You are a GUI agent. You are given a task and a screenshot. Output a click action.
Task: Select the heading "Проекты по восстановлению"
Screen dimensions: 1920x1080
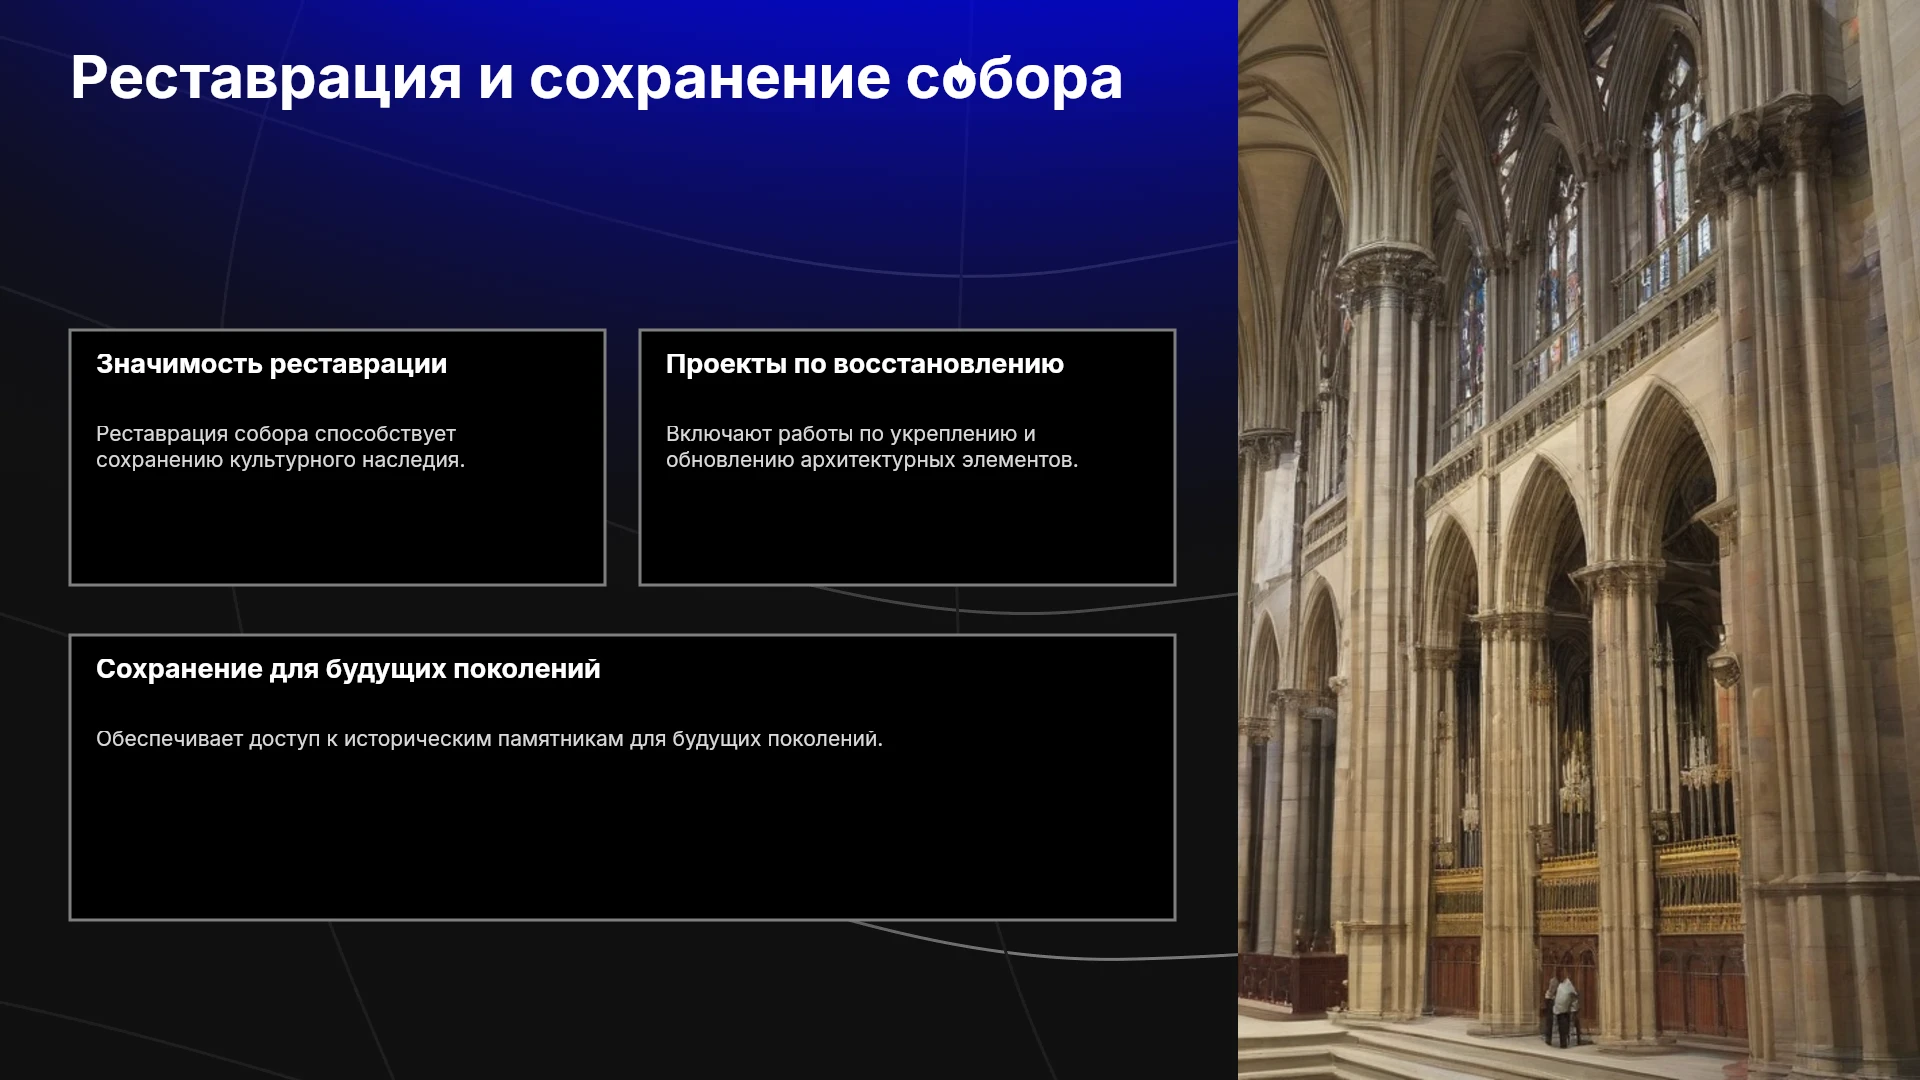865,364
